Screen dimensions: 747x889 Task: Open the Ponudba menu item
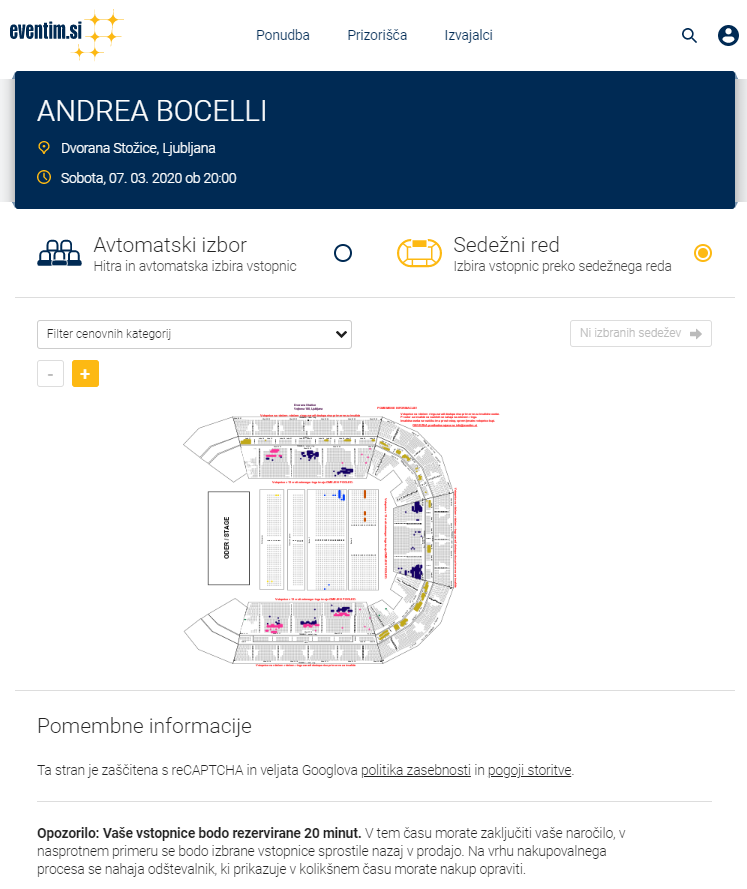[283, 35]
